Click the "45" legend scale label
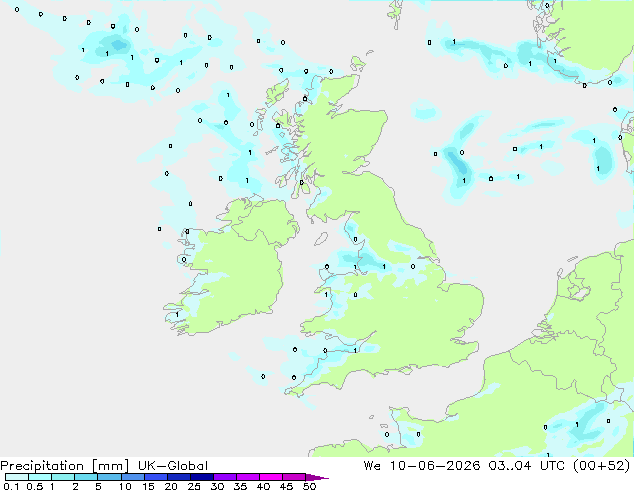 pos(286,486)
